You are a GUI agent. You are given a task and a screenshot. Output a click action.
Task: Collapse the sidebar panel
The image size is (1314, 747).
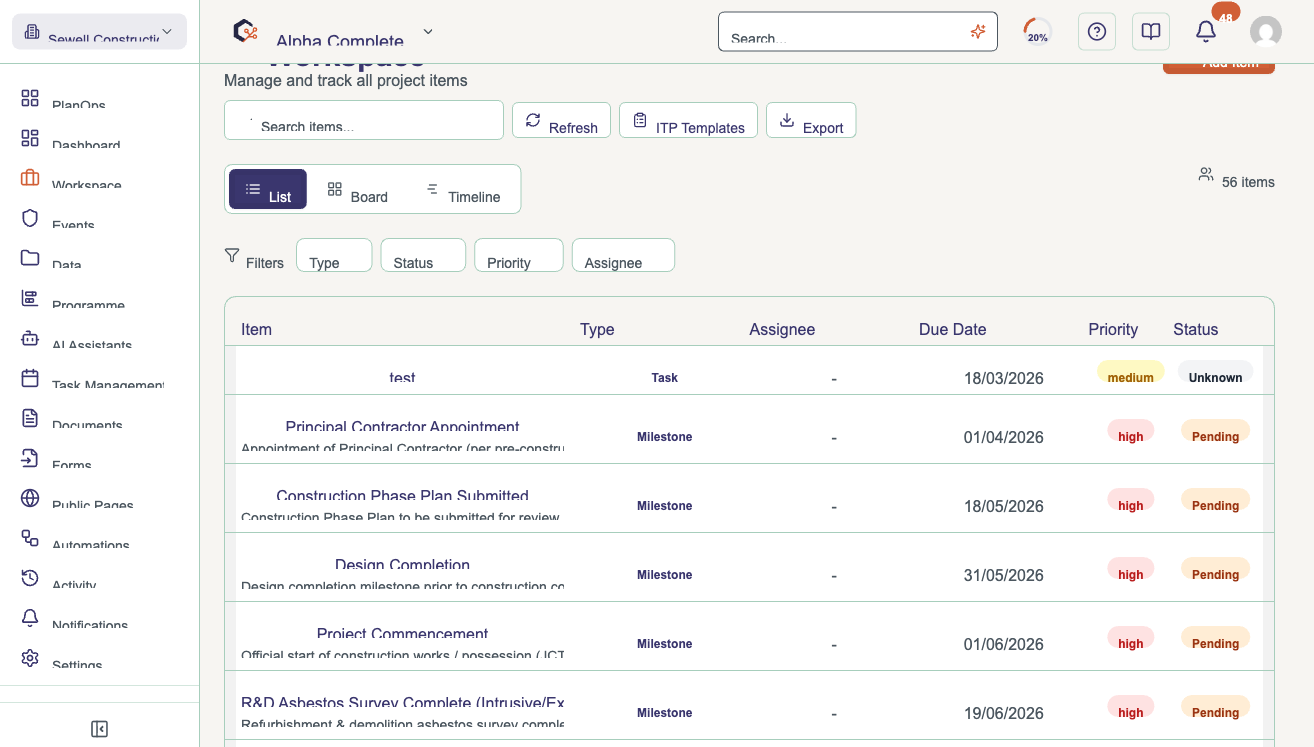tap(99, 729)
